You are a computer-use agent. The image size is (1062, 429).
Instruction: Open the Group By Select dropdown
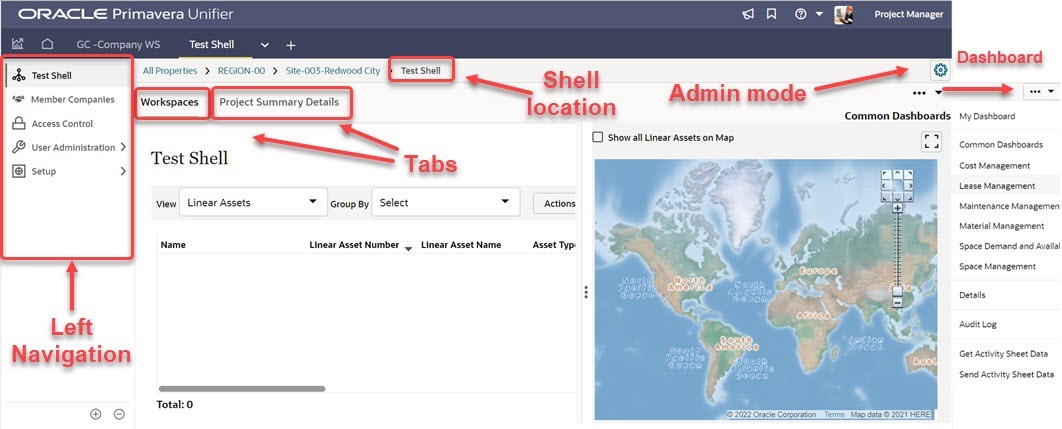[x=446, y=202]
